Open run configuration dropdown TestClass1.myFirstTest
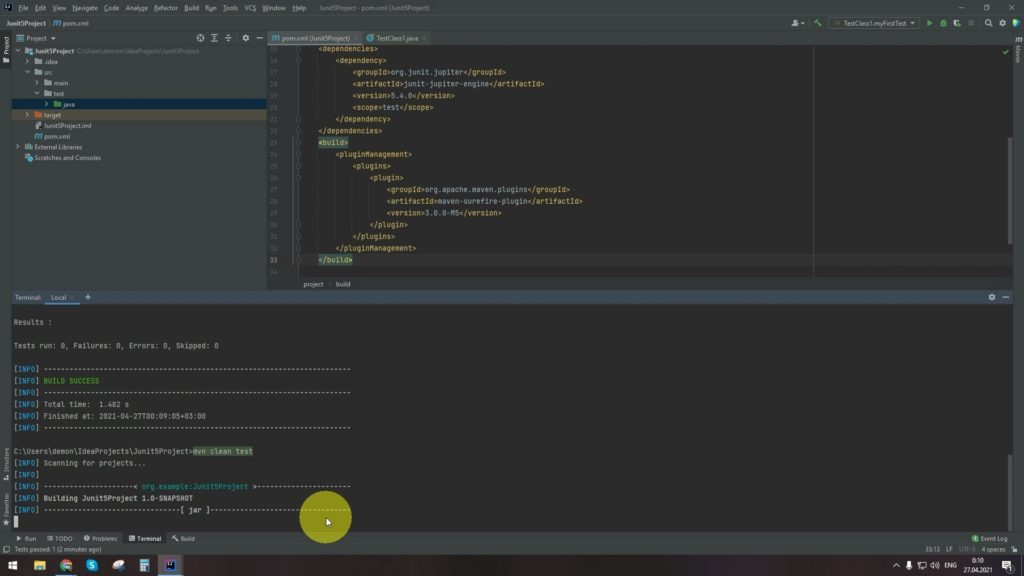 point(874,24)
